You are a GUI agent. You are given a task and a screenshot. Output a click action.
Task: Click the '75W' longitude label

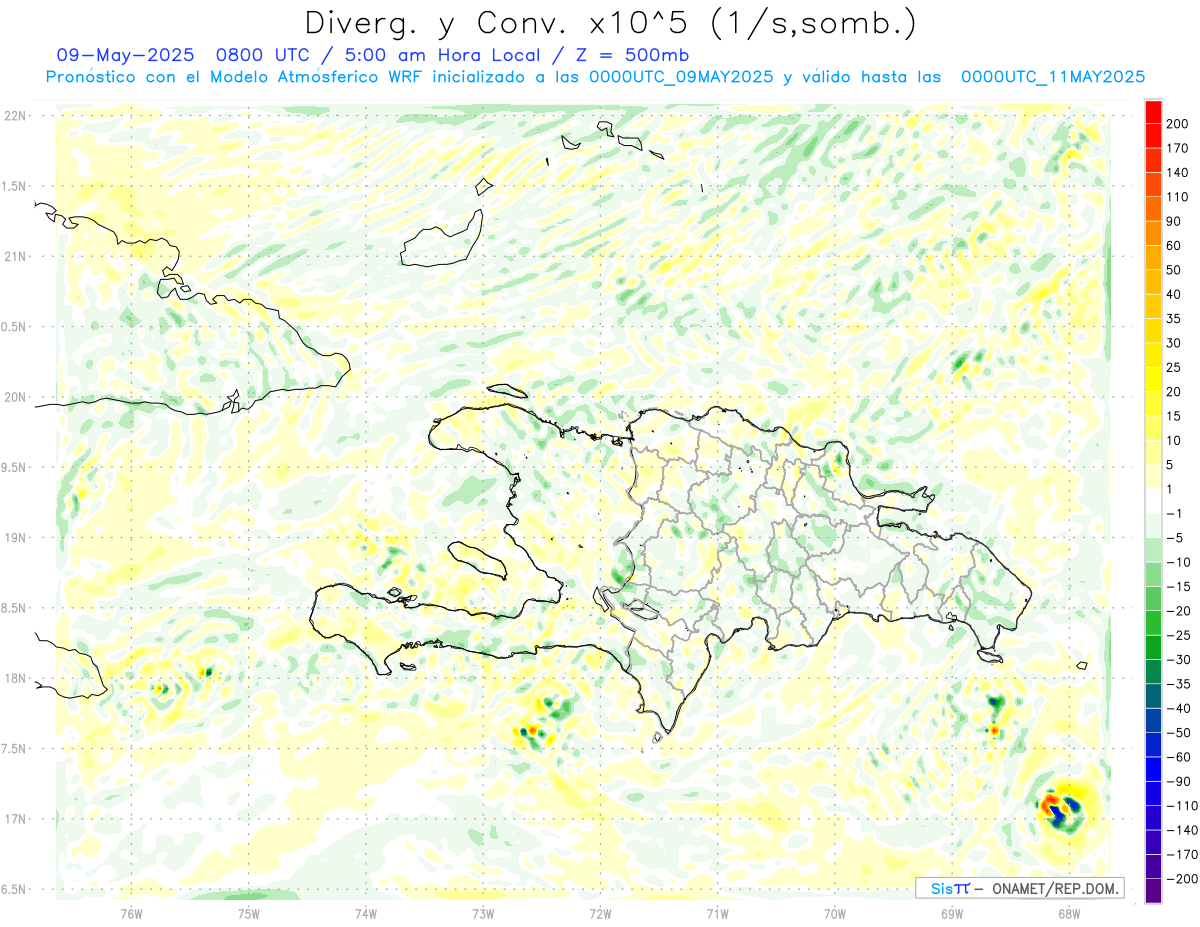pos(248,914)
